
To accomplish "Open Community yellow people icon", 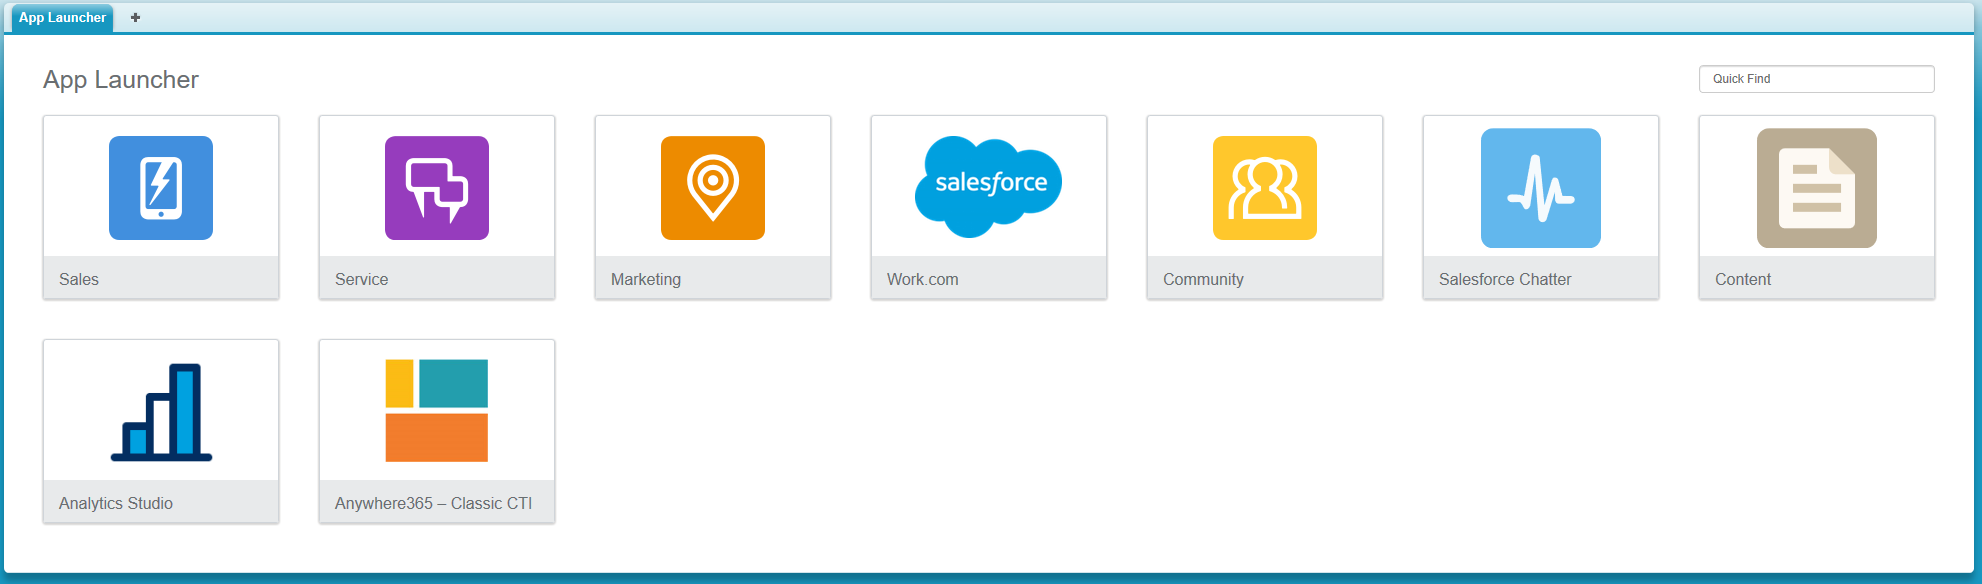I will coord(1265,188).
